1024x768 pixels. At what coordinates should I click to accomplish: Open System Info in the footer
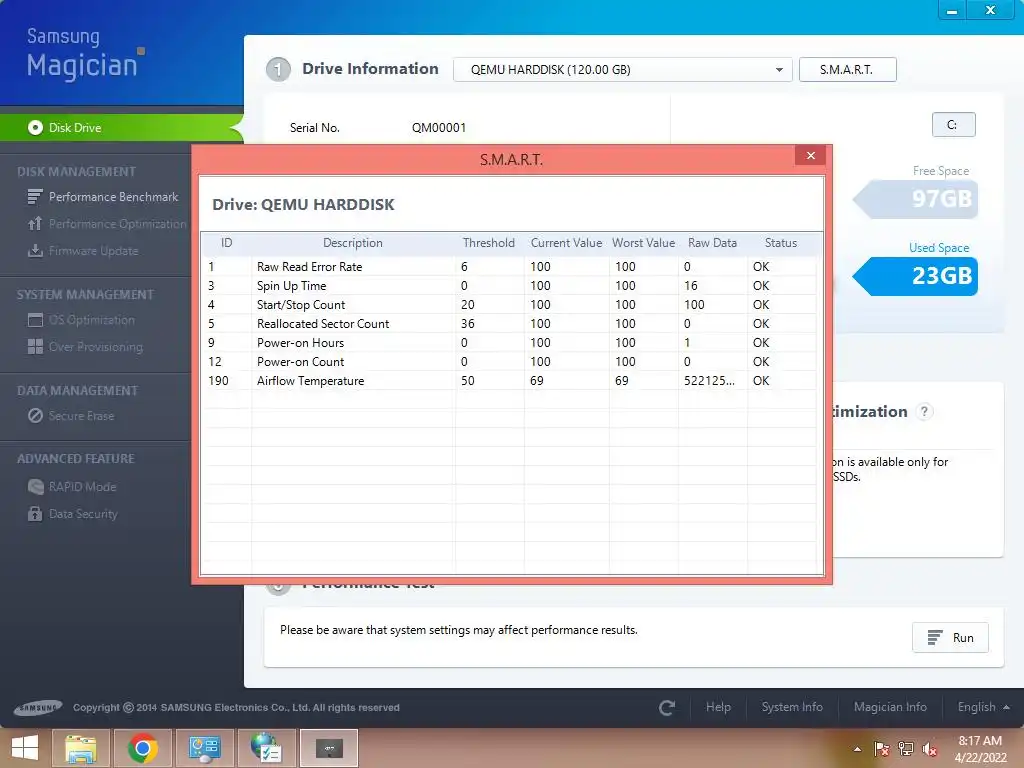[x=792, y=707]
